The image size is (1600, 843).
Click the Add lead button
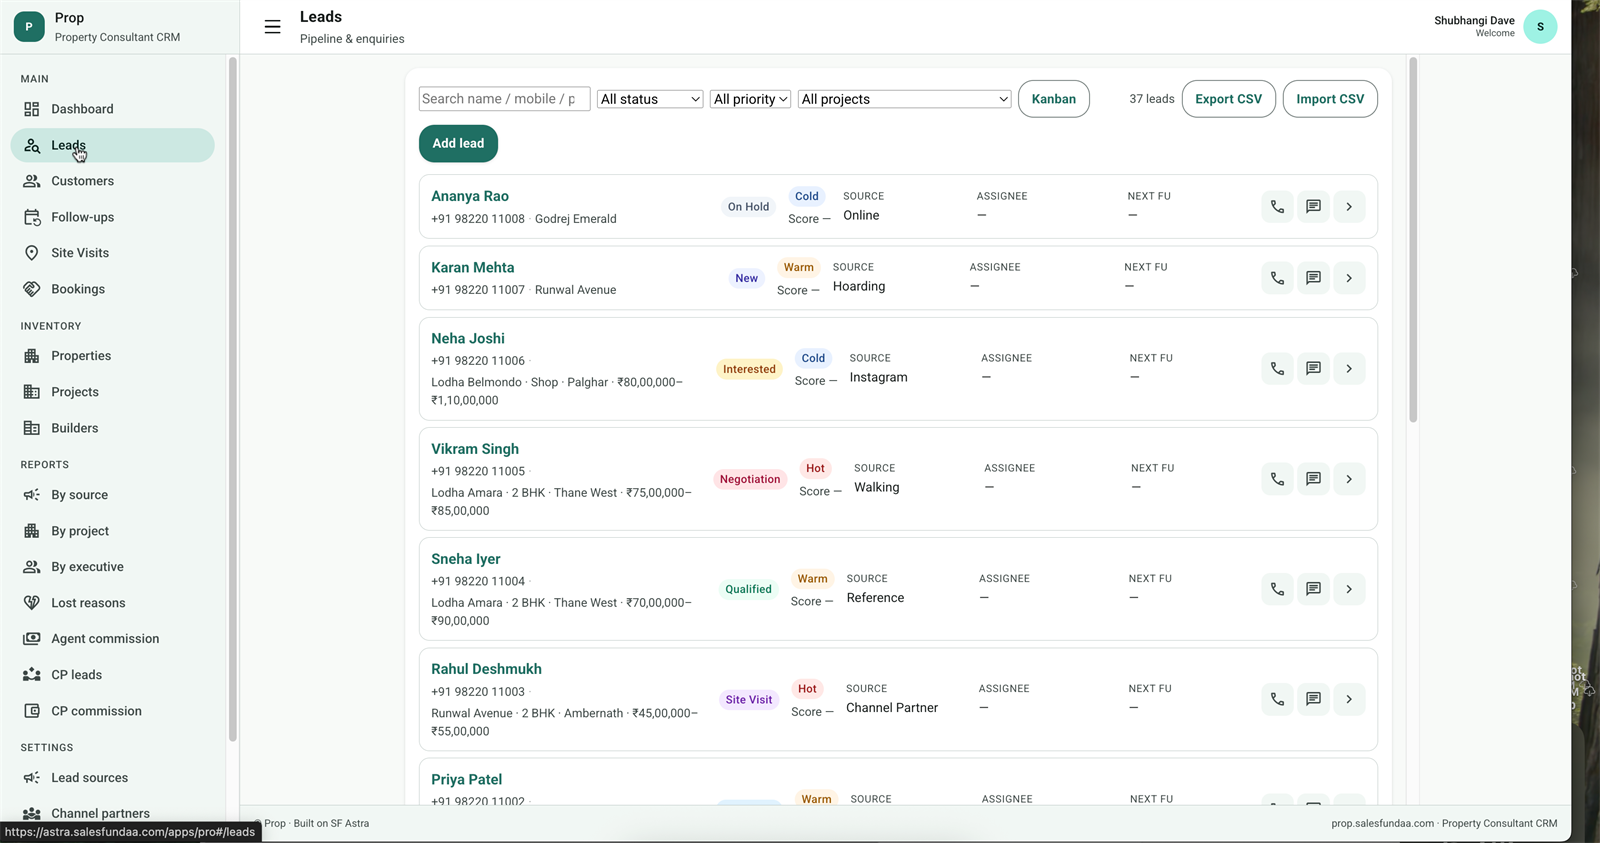(458, 143)
